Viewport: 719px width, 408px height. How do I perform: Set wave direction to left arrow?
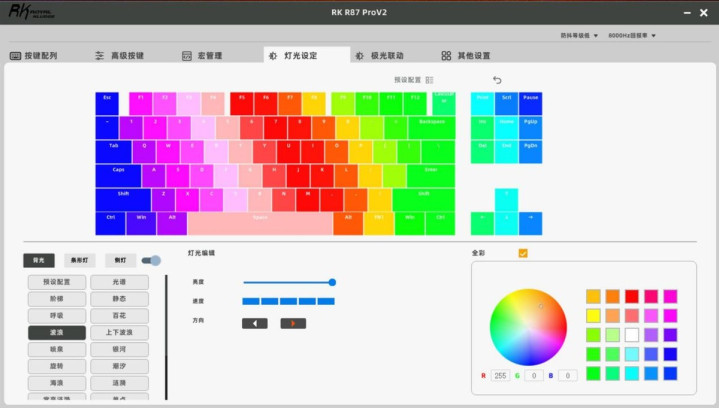coord(254,323)
